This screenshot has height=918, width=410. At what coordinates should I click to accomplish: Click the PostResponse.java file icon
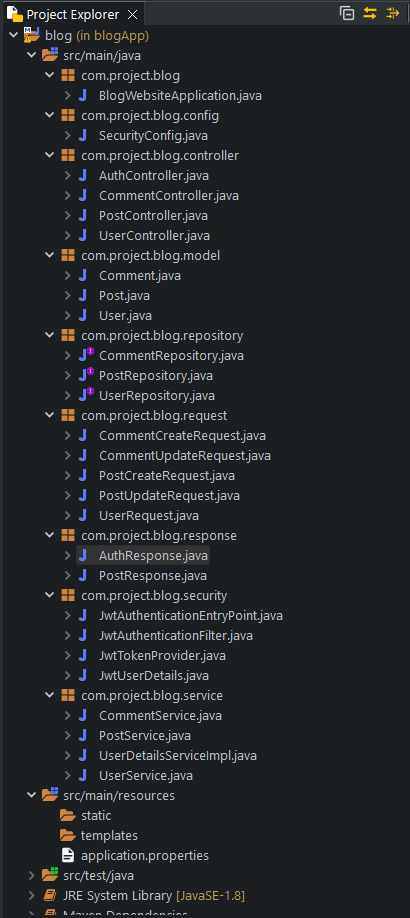click(83, 576)
